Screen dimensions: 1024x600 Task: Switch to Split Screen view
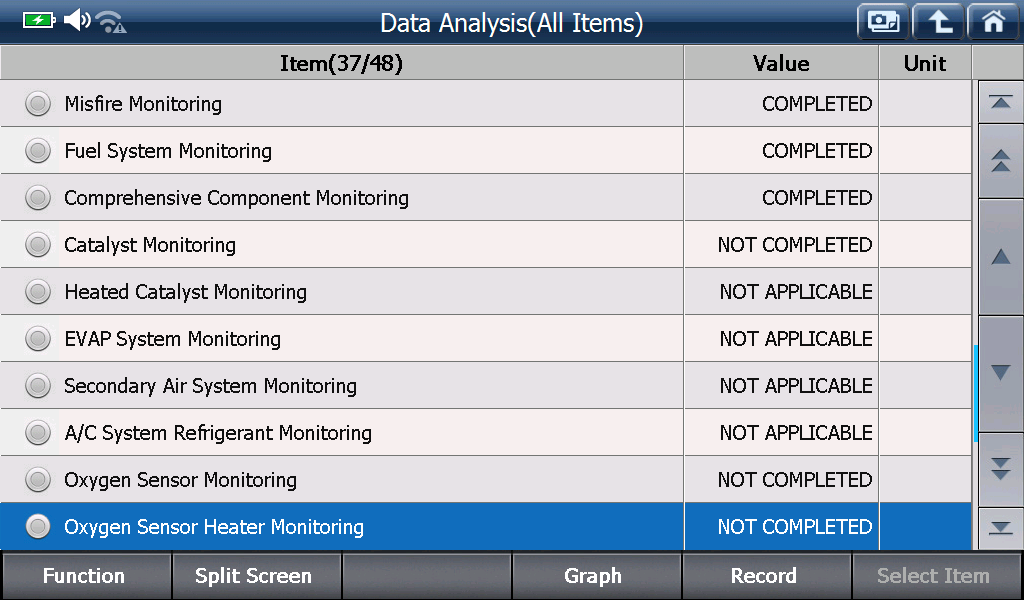click(x=256, y=576)
